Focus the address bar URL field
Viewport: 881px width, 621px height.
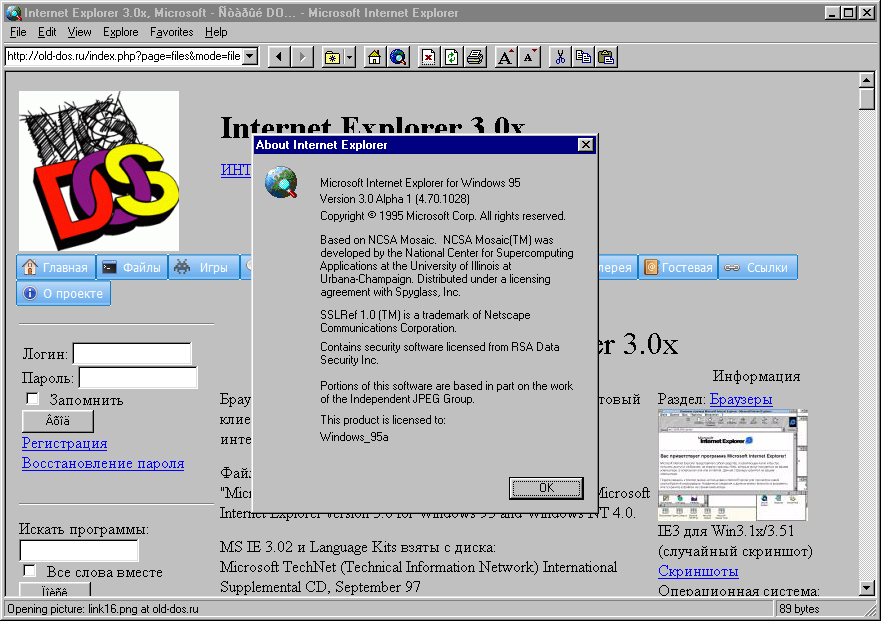click(x=124, y=56)
